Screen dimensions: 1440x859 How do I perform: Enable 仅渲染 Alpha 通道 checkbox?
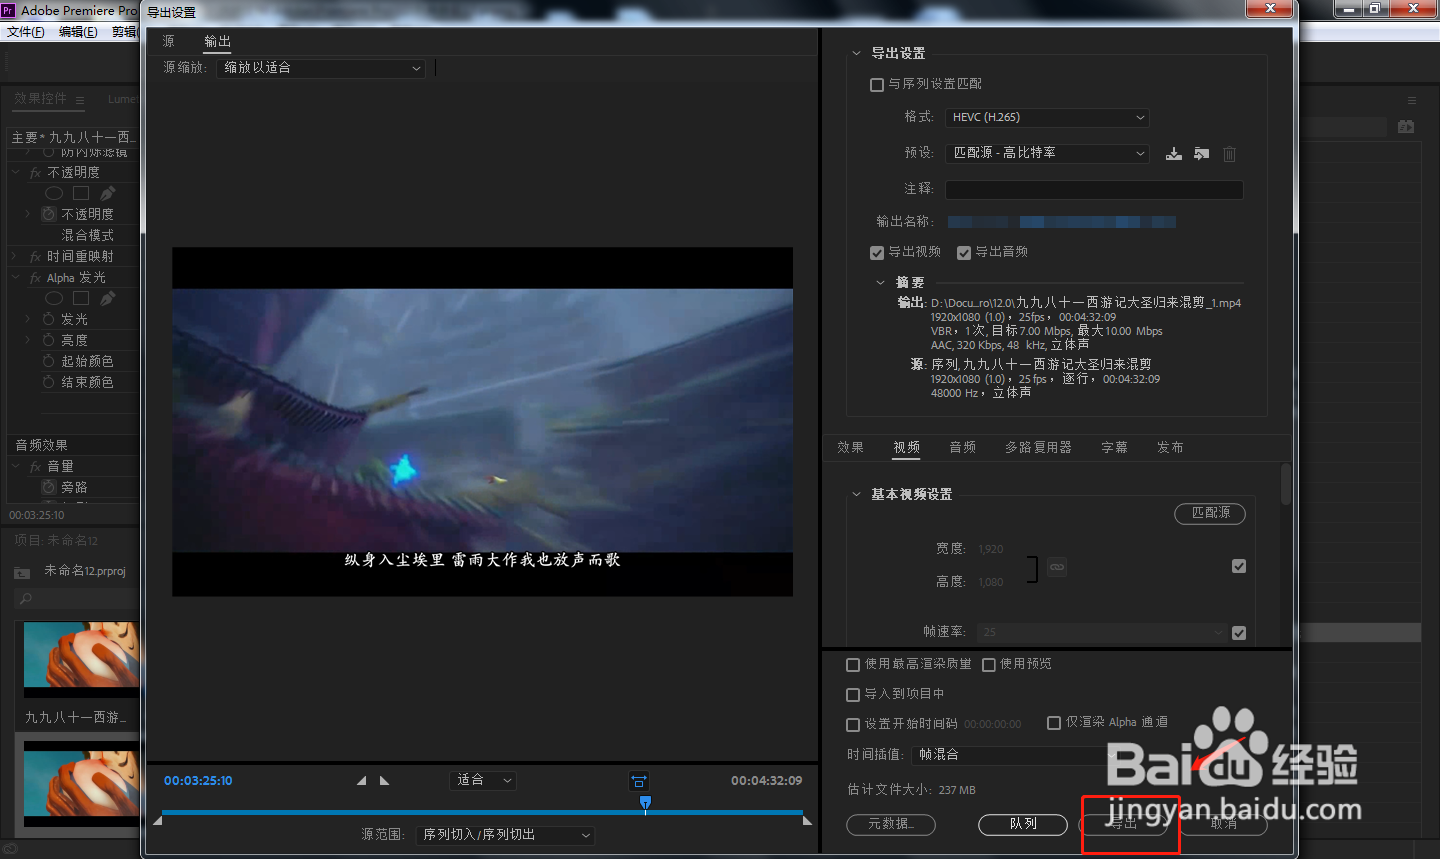1054,723
